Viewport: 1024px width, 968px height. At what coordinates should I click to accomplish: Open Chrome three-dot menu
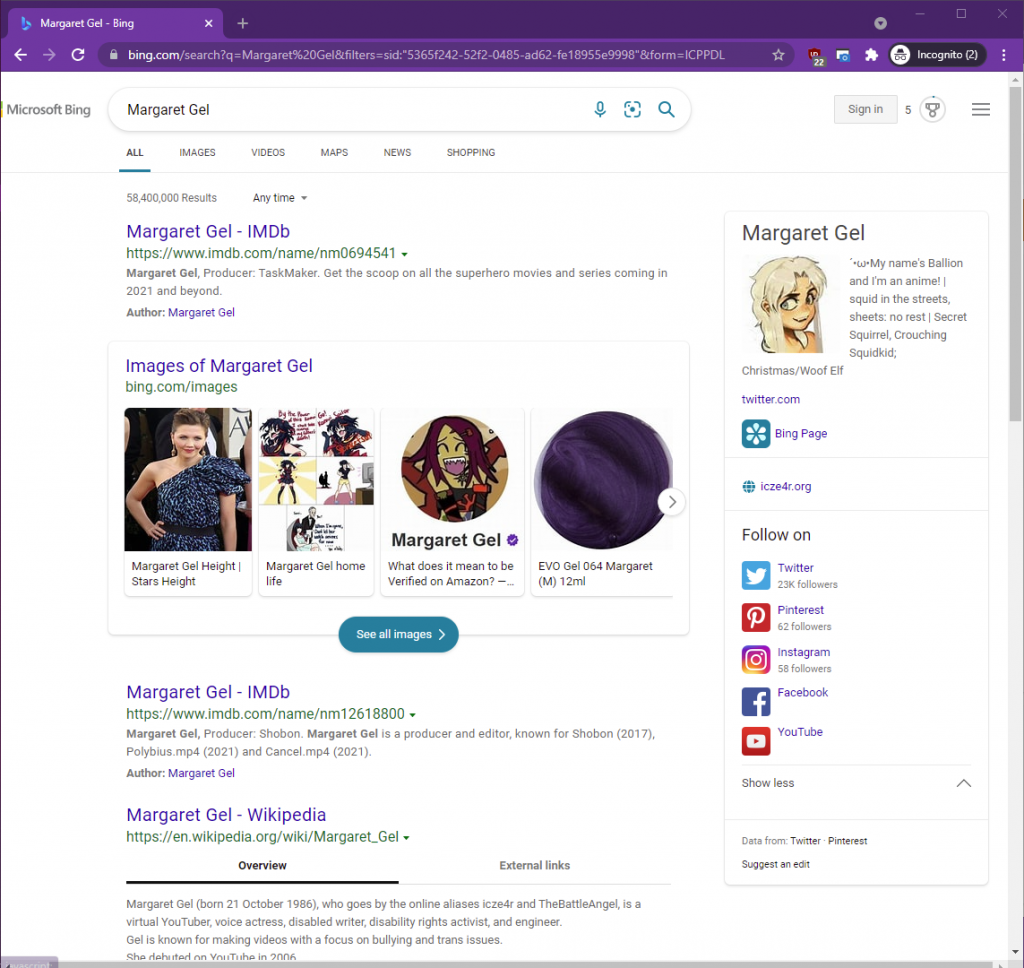[1004, 55]
